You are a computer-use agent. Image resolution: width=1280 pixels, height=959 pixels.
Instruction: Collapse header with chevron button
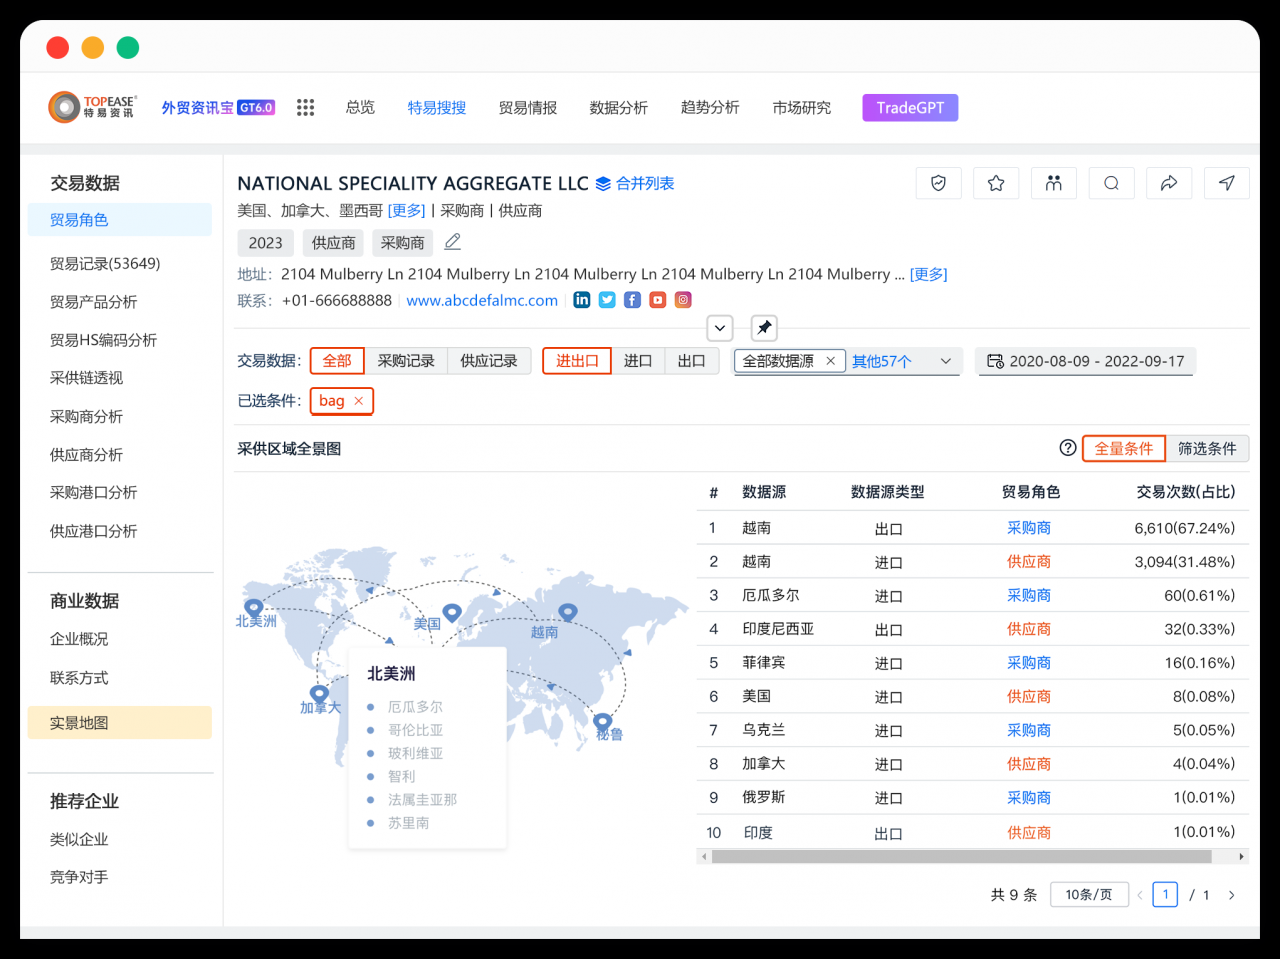pos(720,328)
